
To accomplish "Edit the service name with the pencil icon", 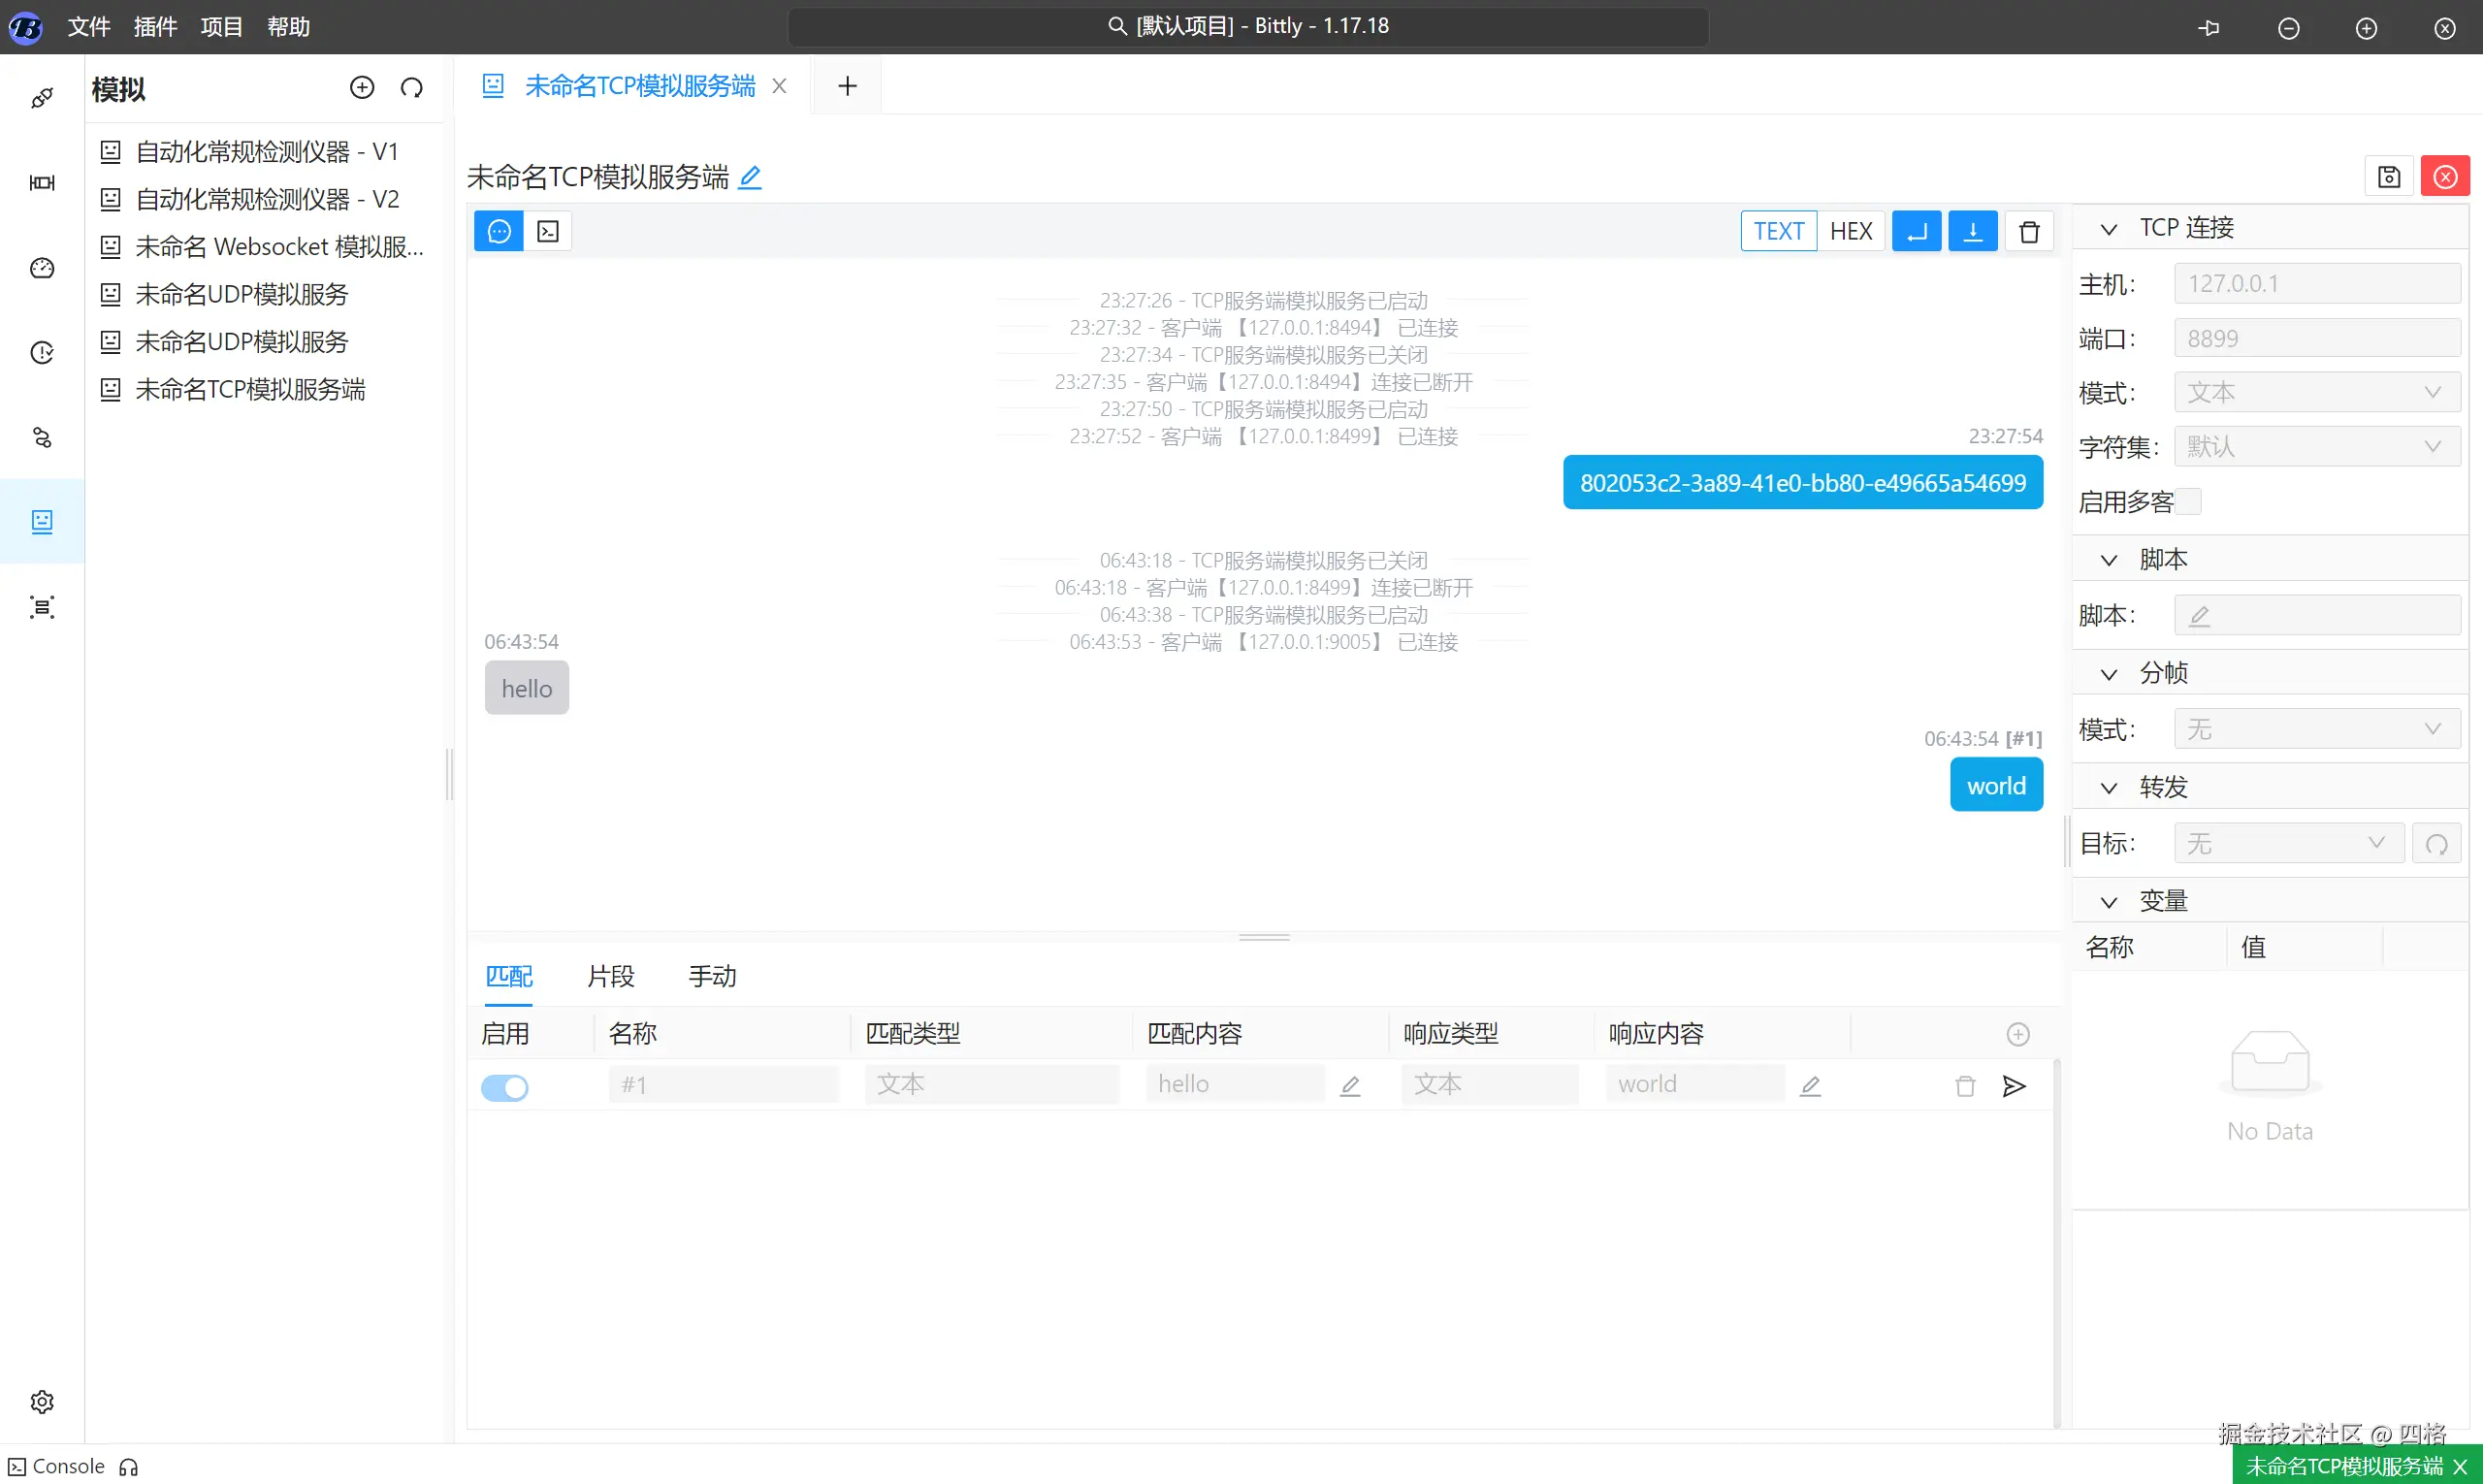I will [x=750, y=178].
